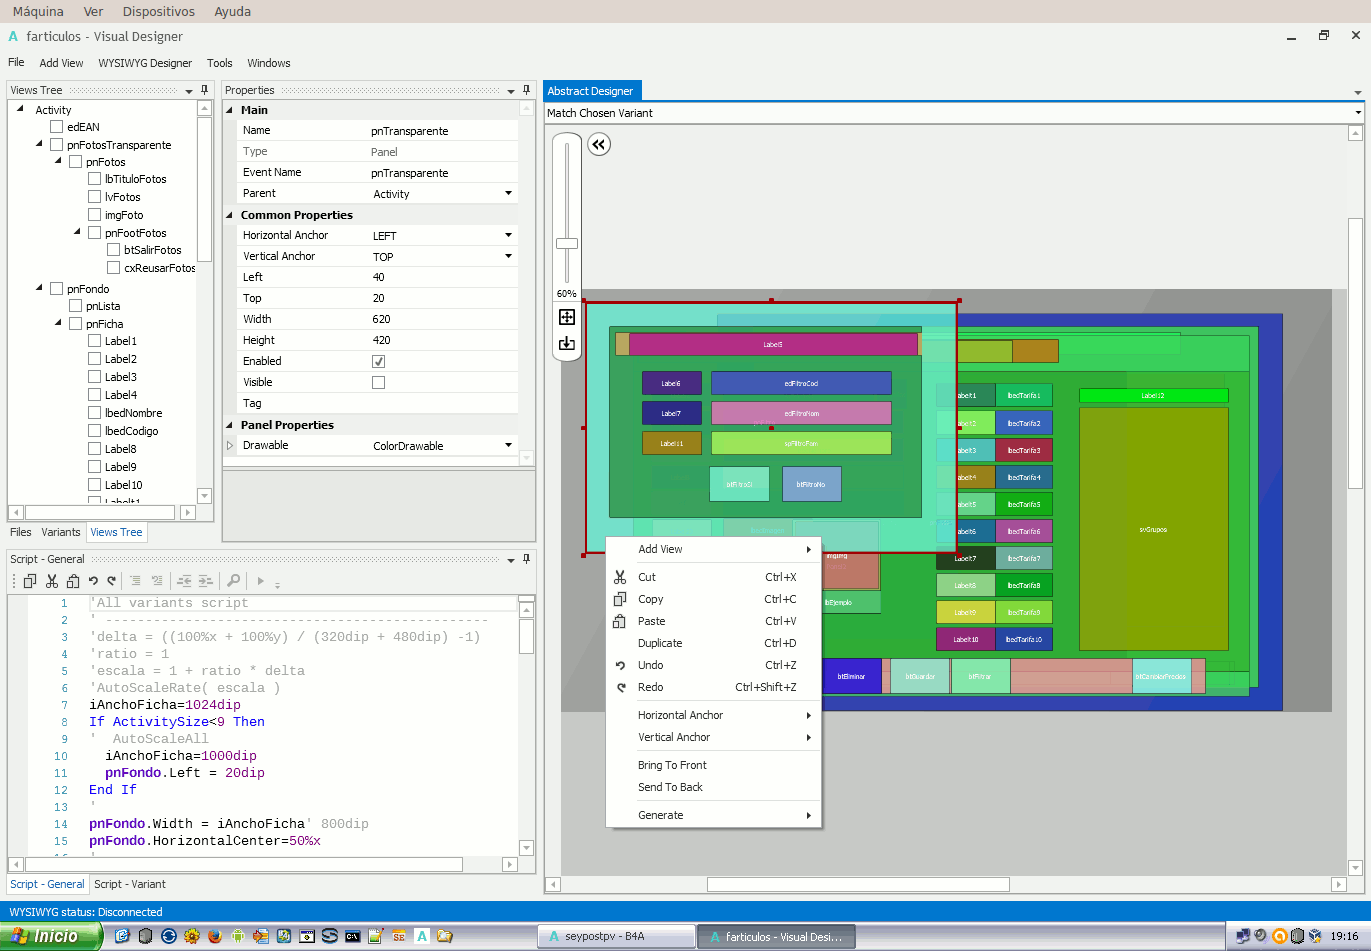The image size is (1371, 951).
Task: Click the search magnifier in the script toolbar
Action: coord(234,581)
